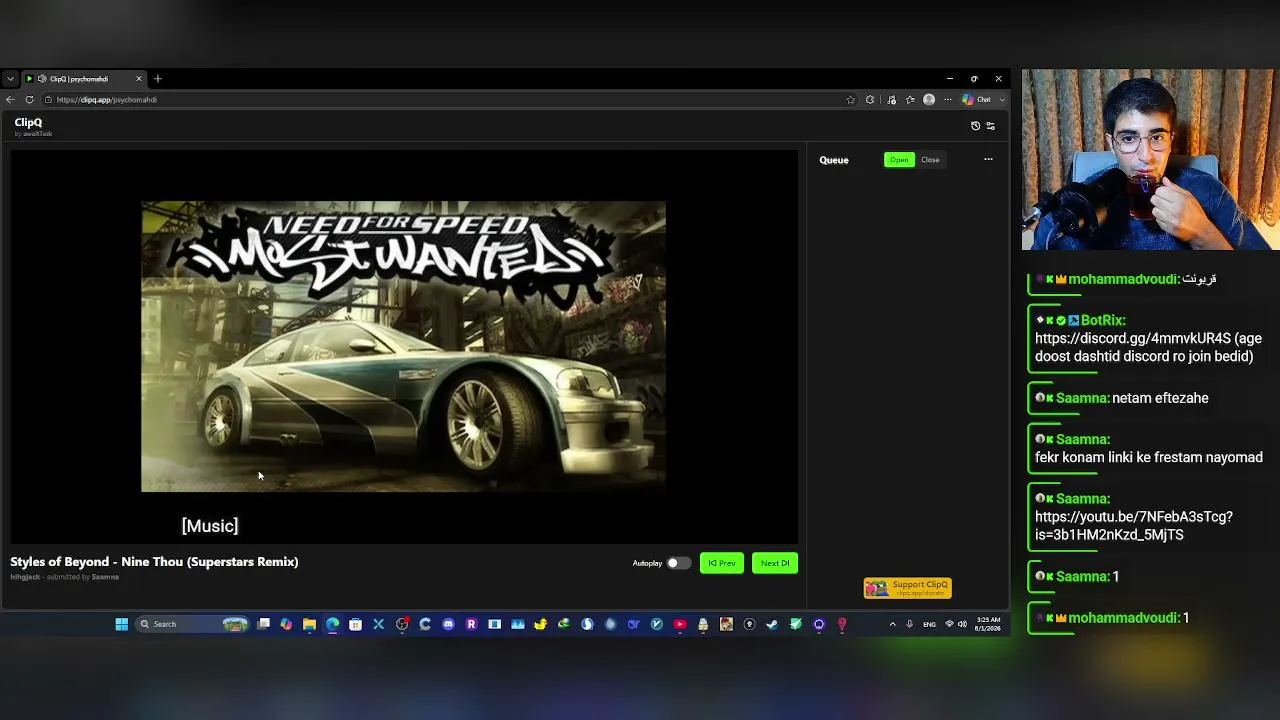Open the volume tray icon

click(962, 624)
